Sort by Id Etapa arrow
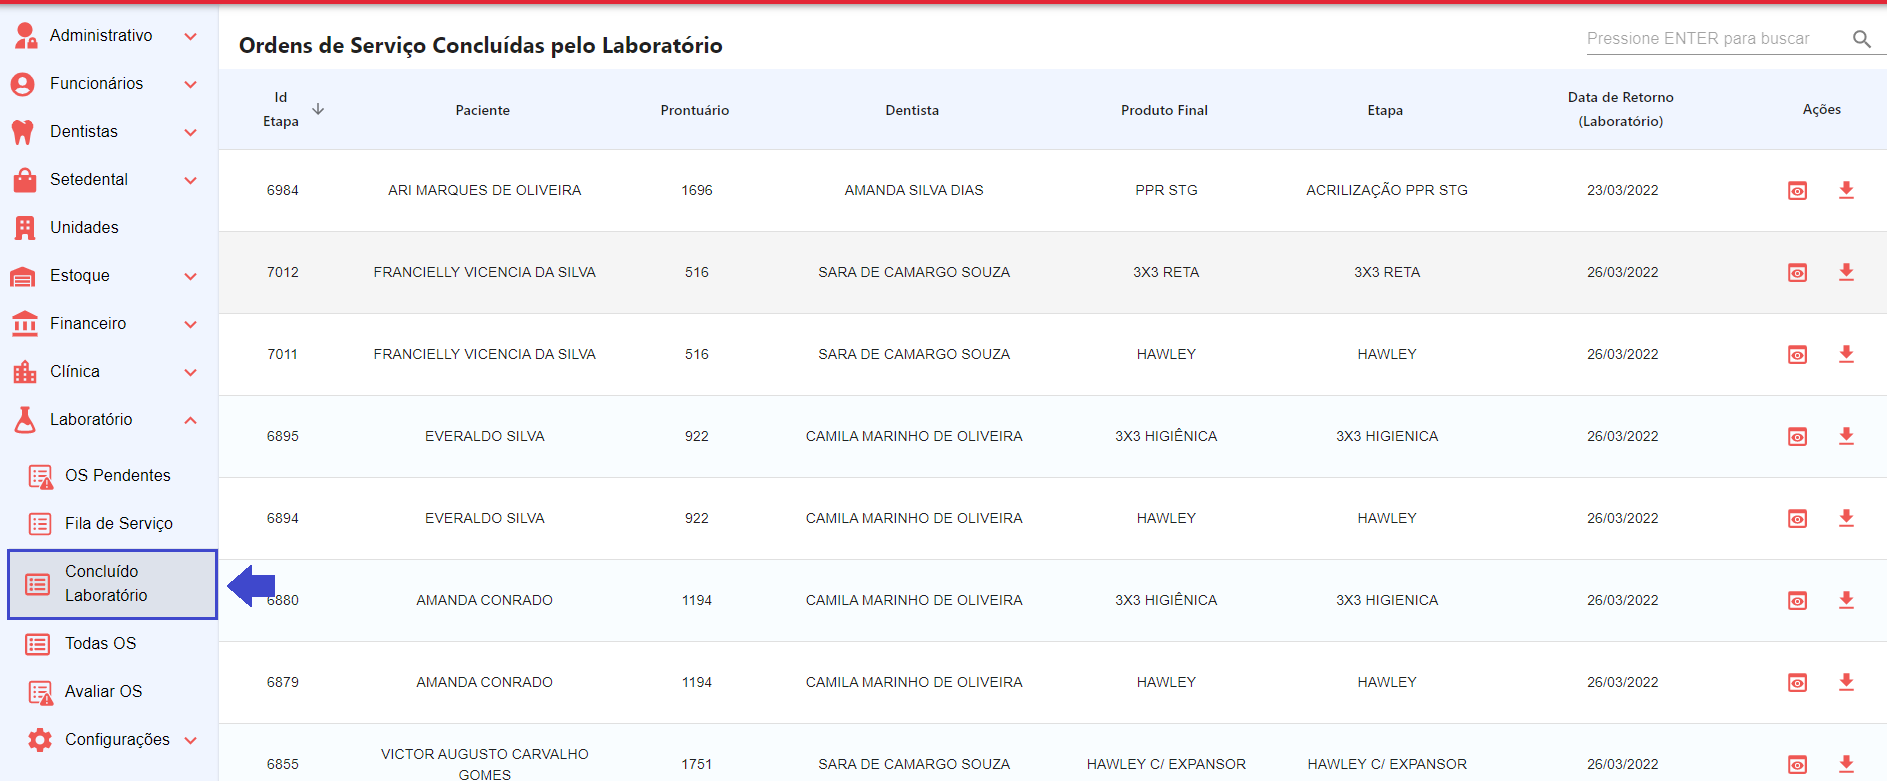 318,109
